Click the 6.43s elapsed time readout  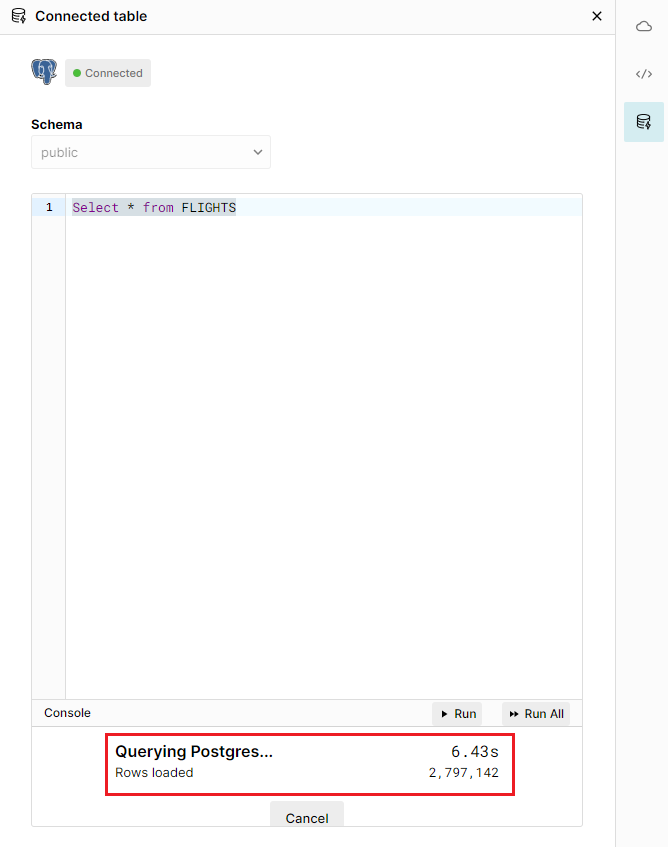(x=474, y=752)
